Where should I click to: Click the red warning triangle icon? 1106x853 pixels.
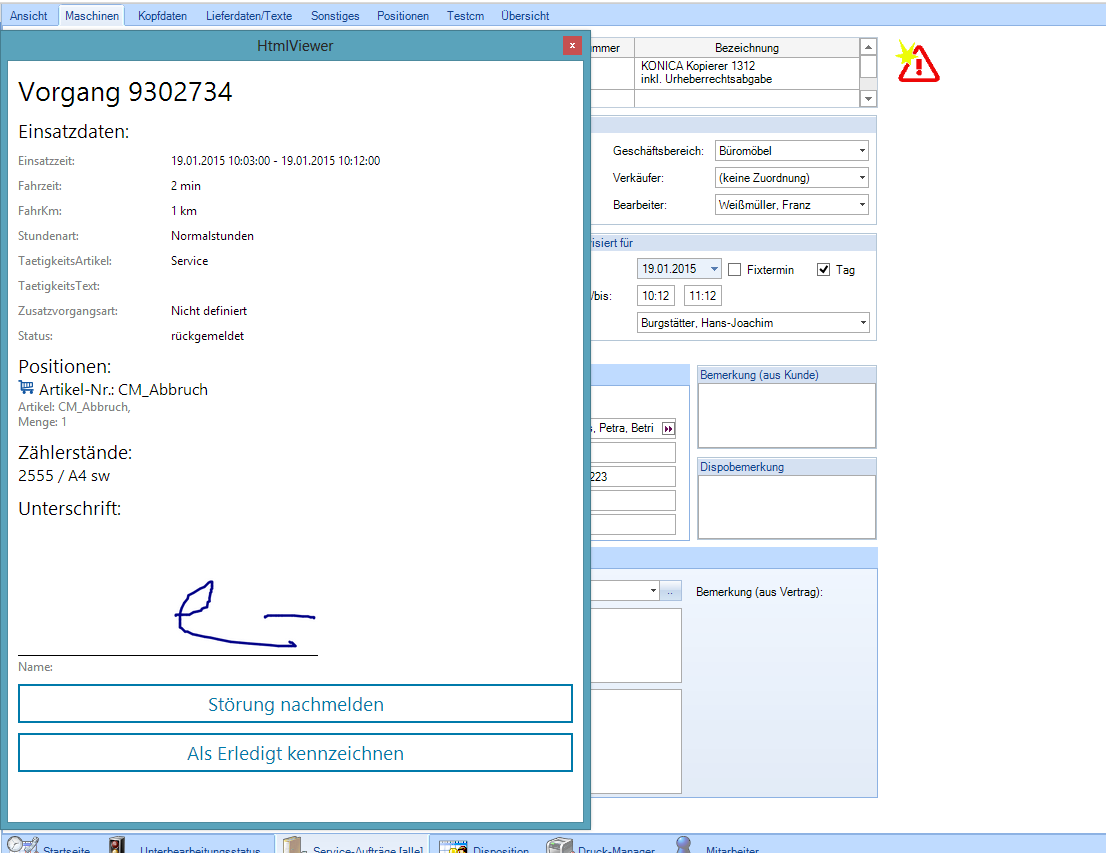pos(918,62)
